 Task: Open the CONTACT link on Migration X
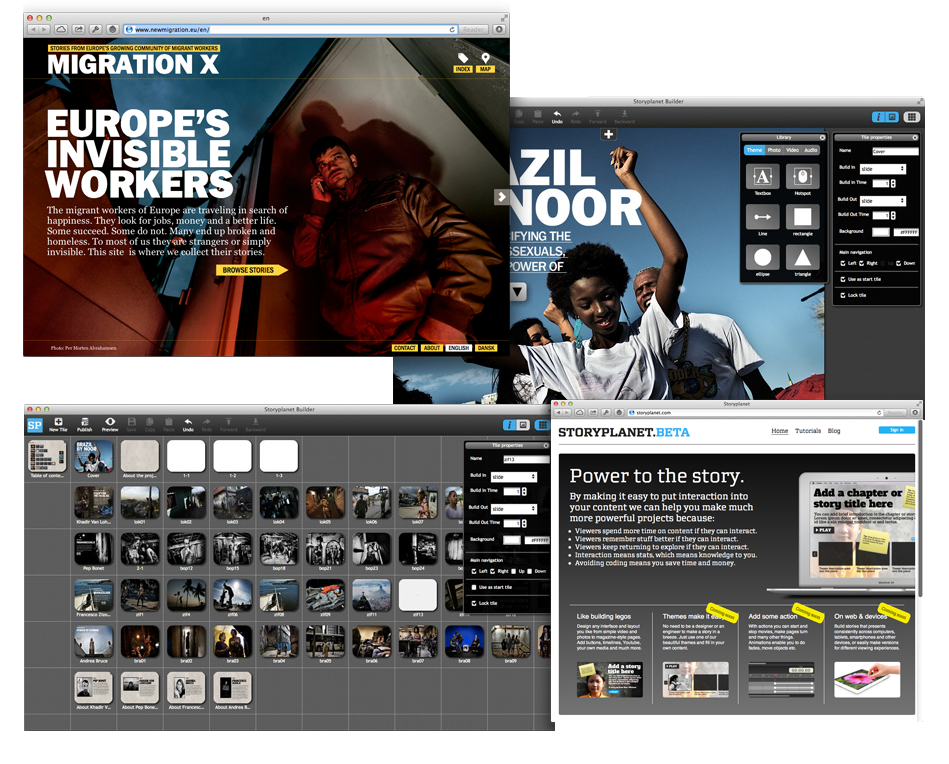tap(404, 348)
